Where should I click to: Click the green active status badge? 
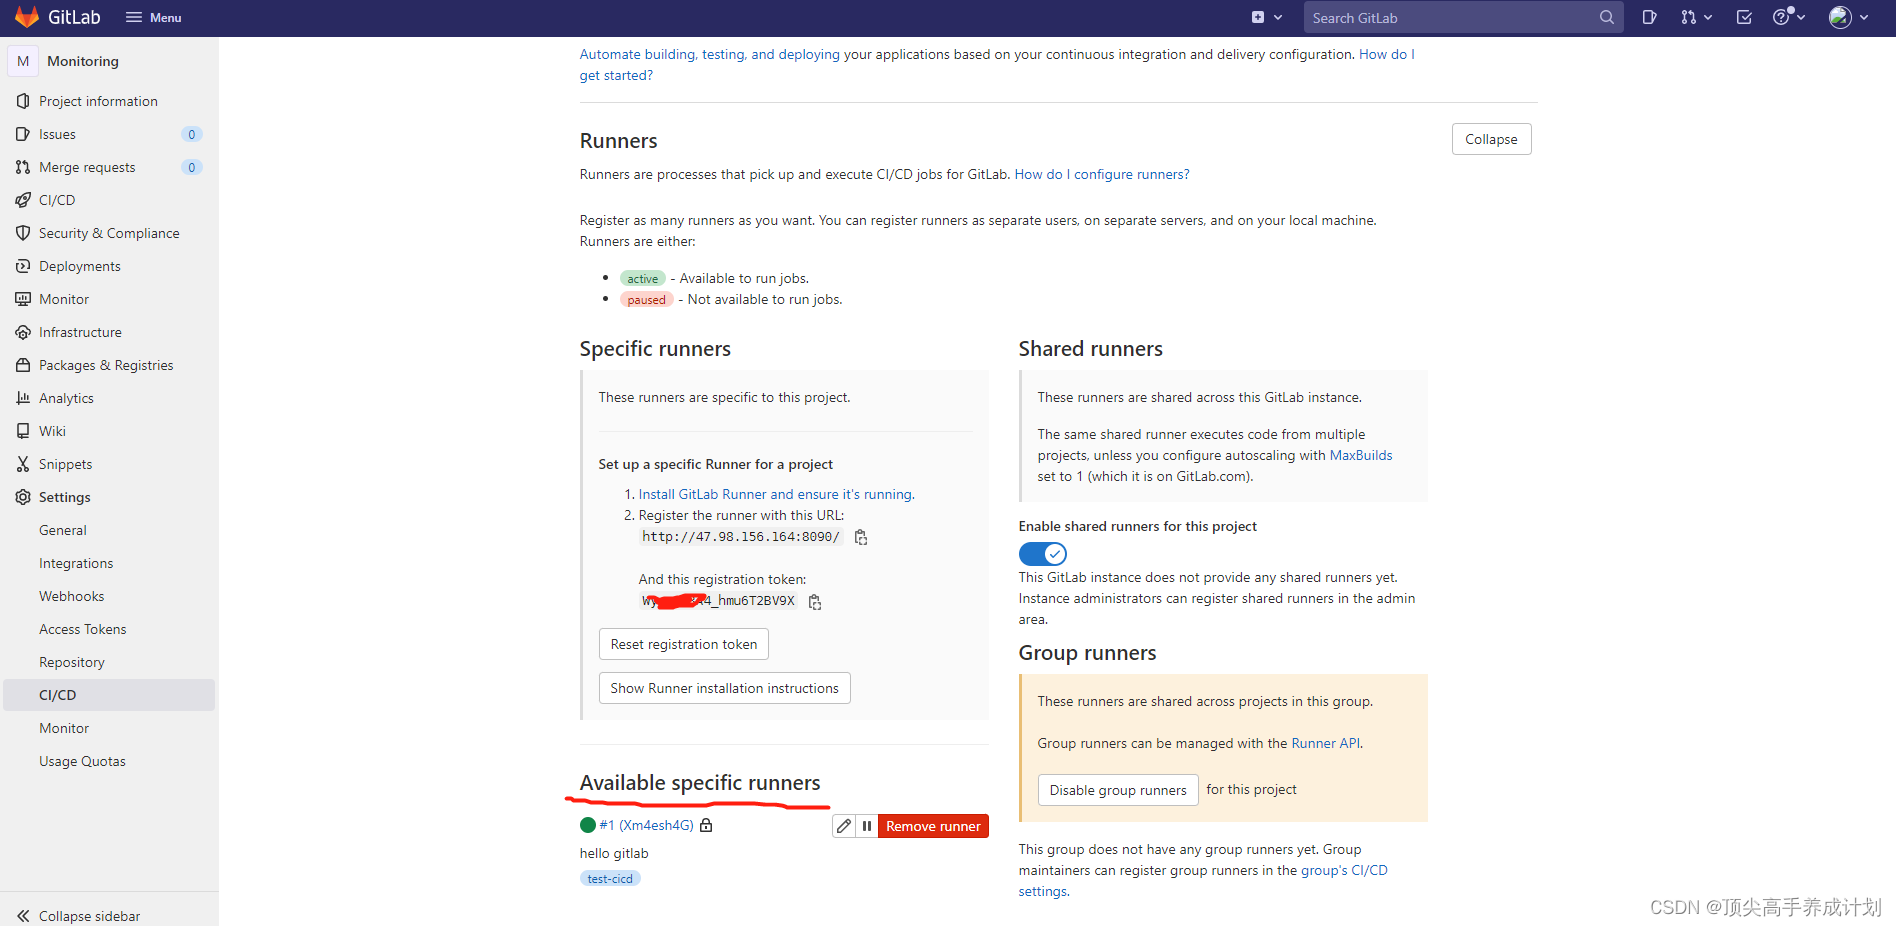click(x=643, y=279)
